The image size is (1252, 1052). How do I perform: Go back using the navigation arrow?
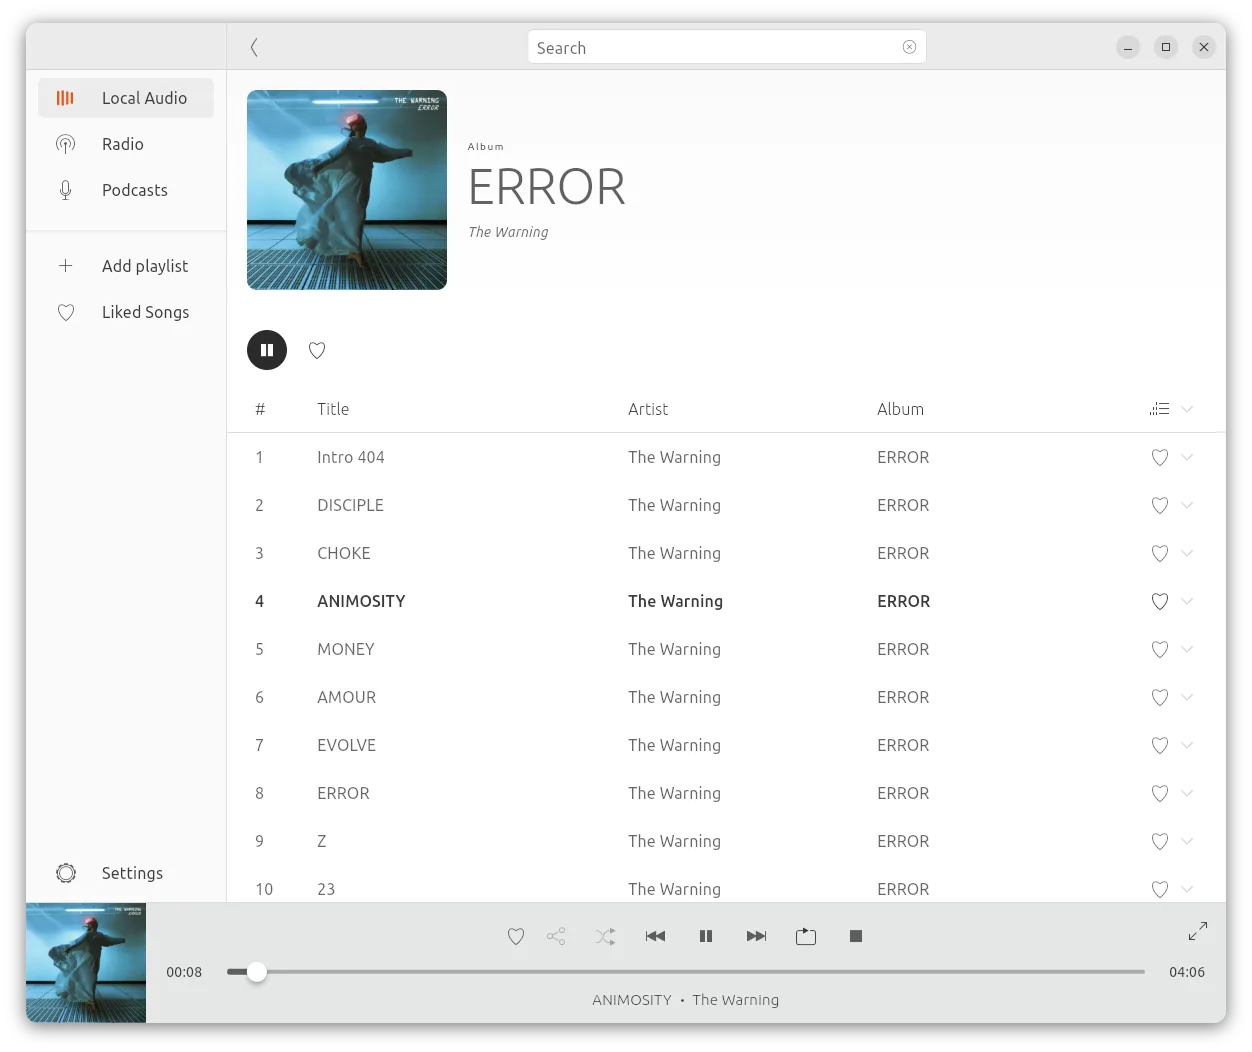[255, 47]
